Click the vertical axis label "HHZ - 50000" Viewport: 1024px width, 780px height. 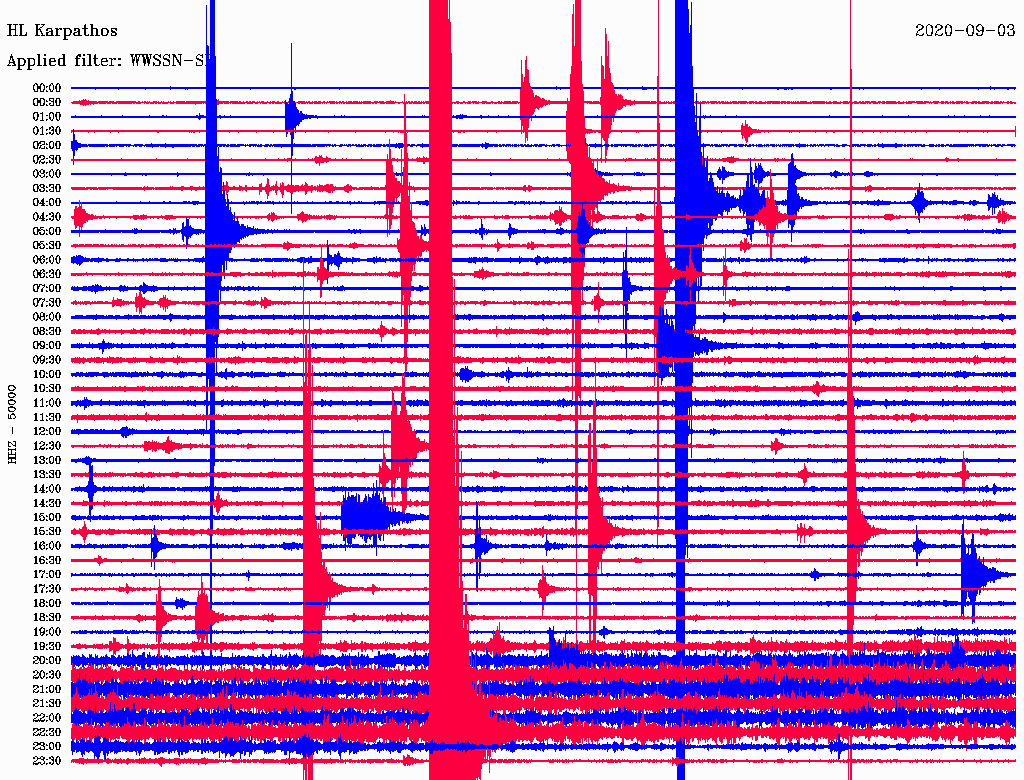pyautogui.click(x=12, y=424)
